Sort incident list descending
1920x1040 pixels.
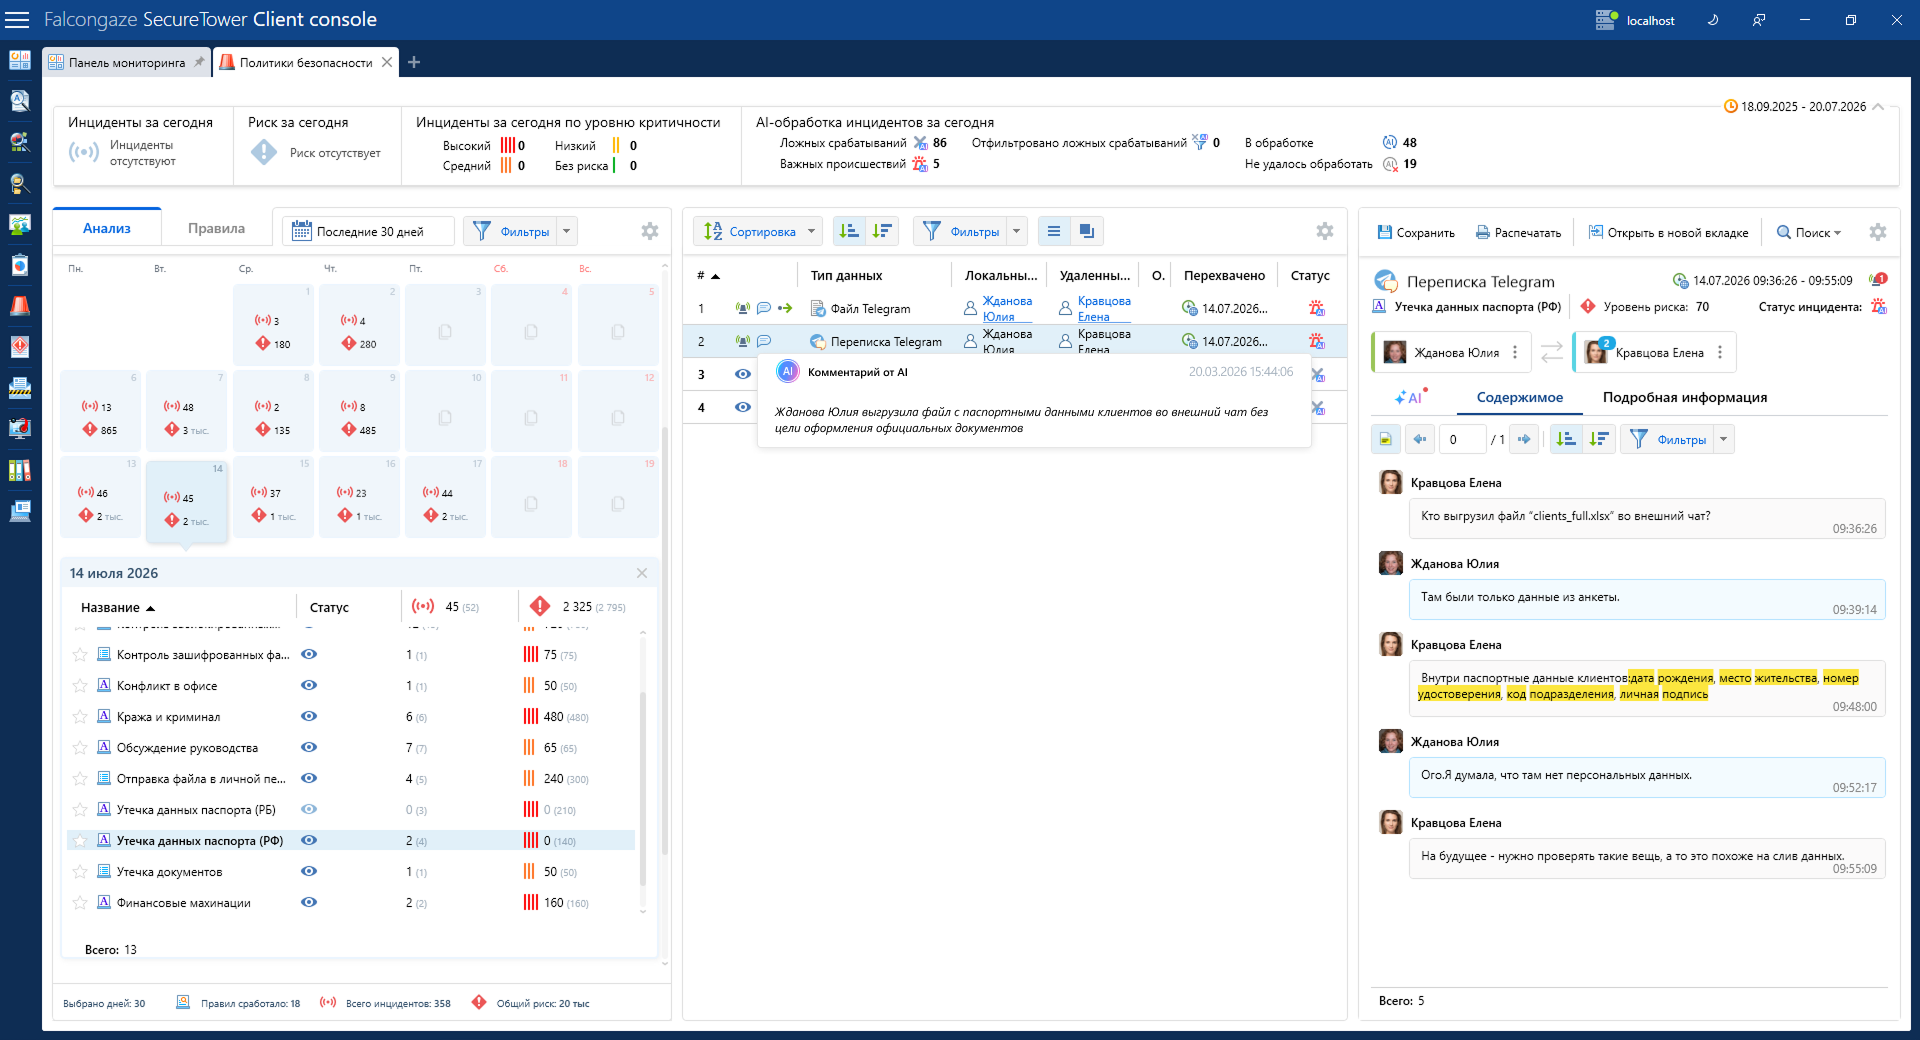882,231
